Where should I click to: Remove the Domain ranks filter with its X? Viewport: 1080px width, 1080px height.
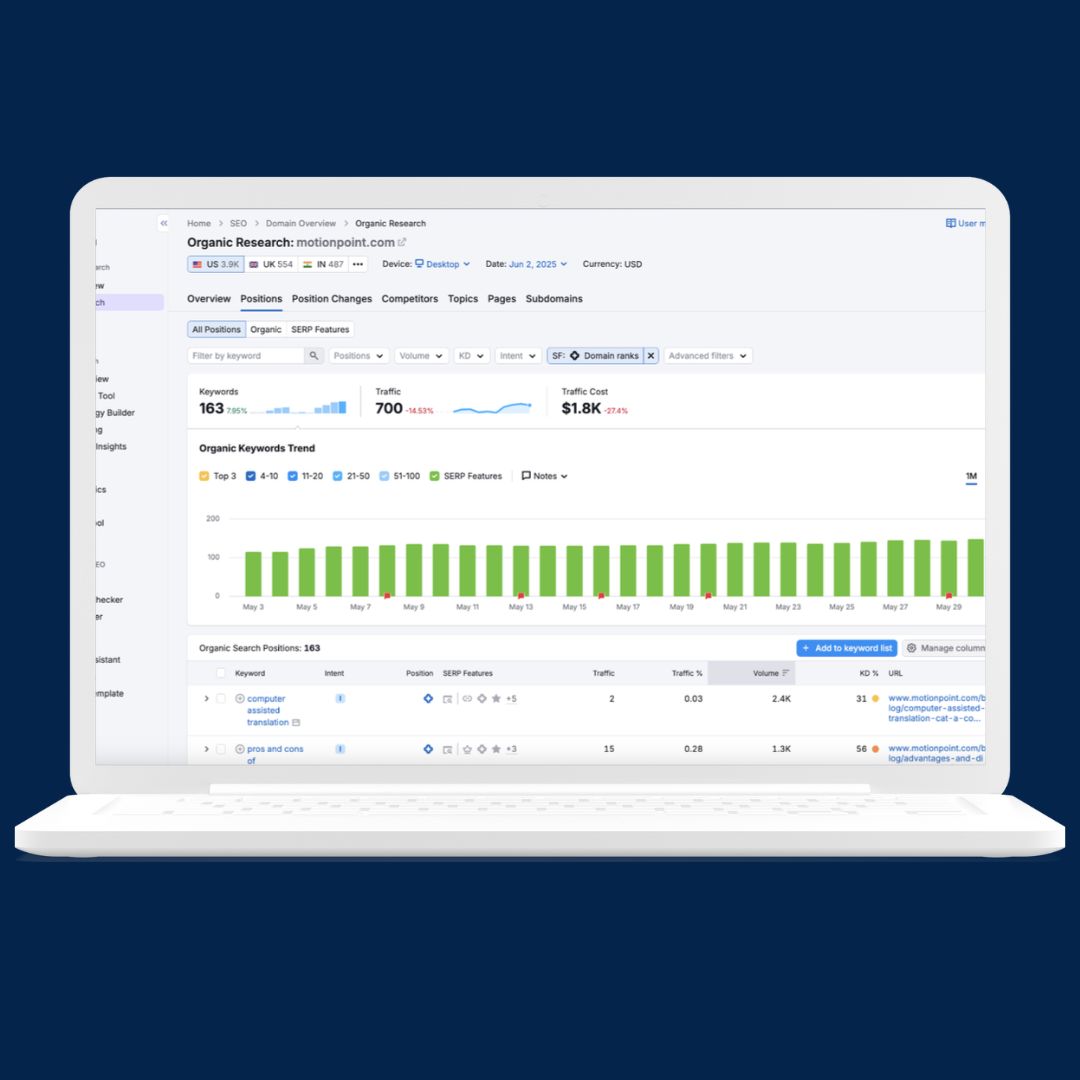tap(651, 356)
